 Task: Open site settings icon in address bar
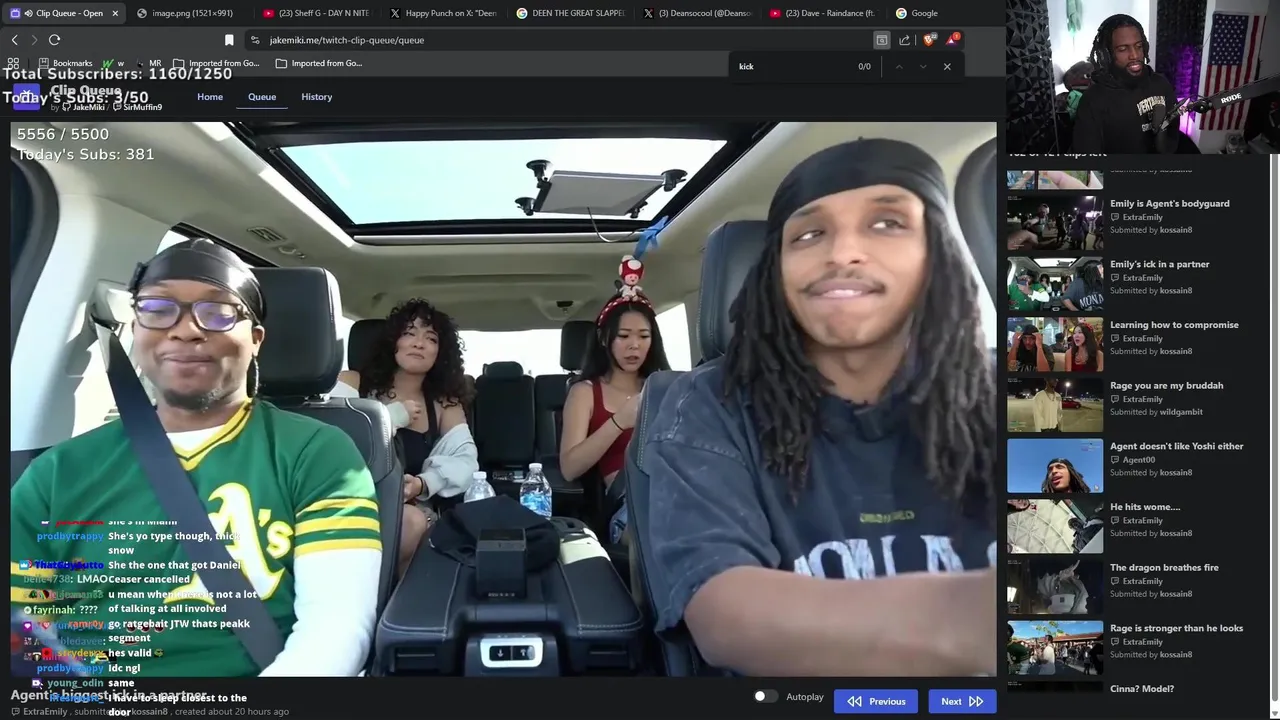[x=255, y=40]
